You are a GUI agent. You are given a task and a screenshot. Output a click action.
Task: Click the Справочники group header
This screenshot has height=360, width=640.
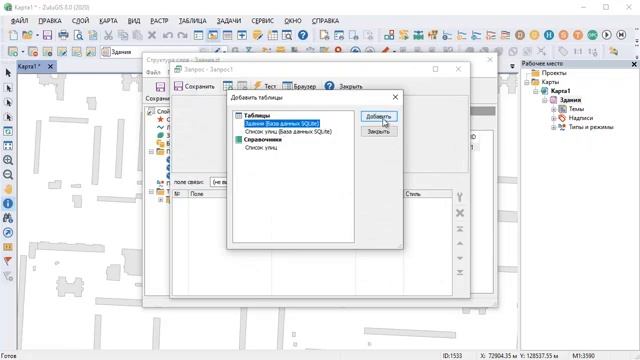click(x=262, y=140)
